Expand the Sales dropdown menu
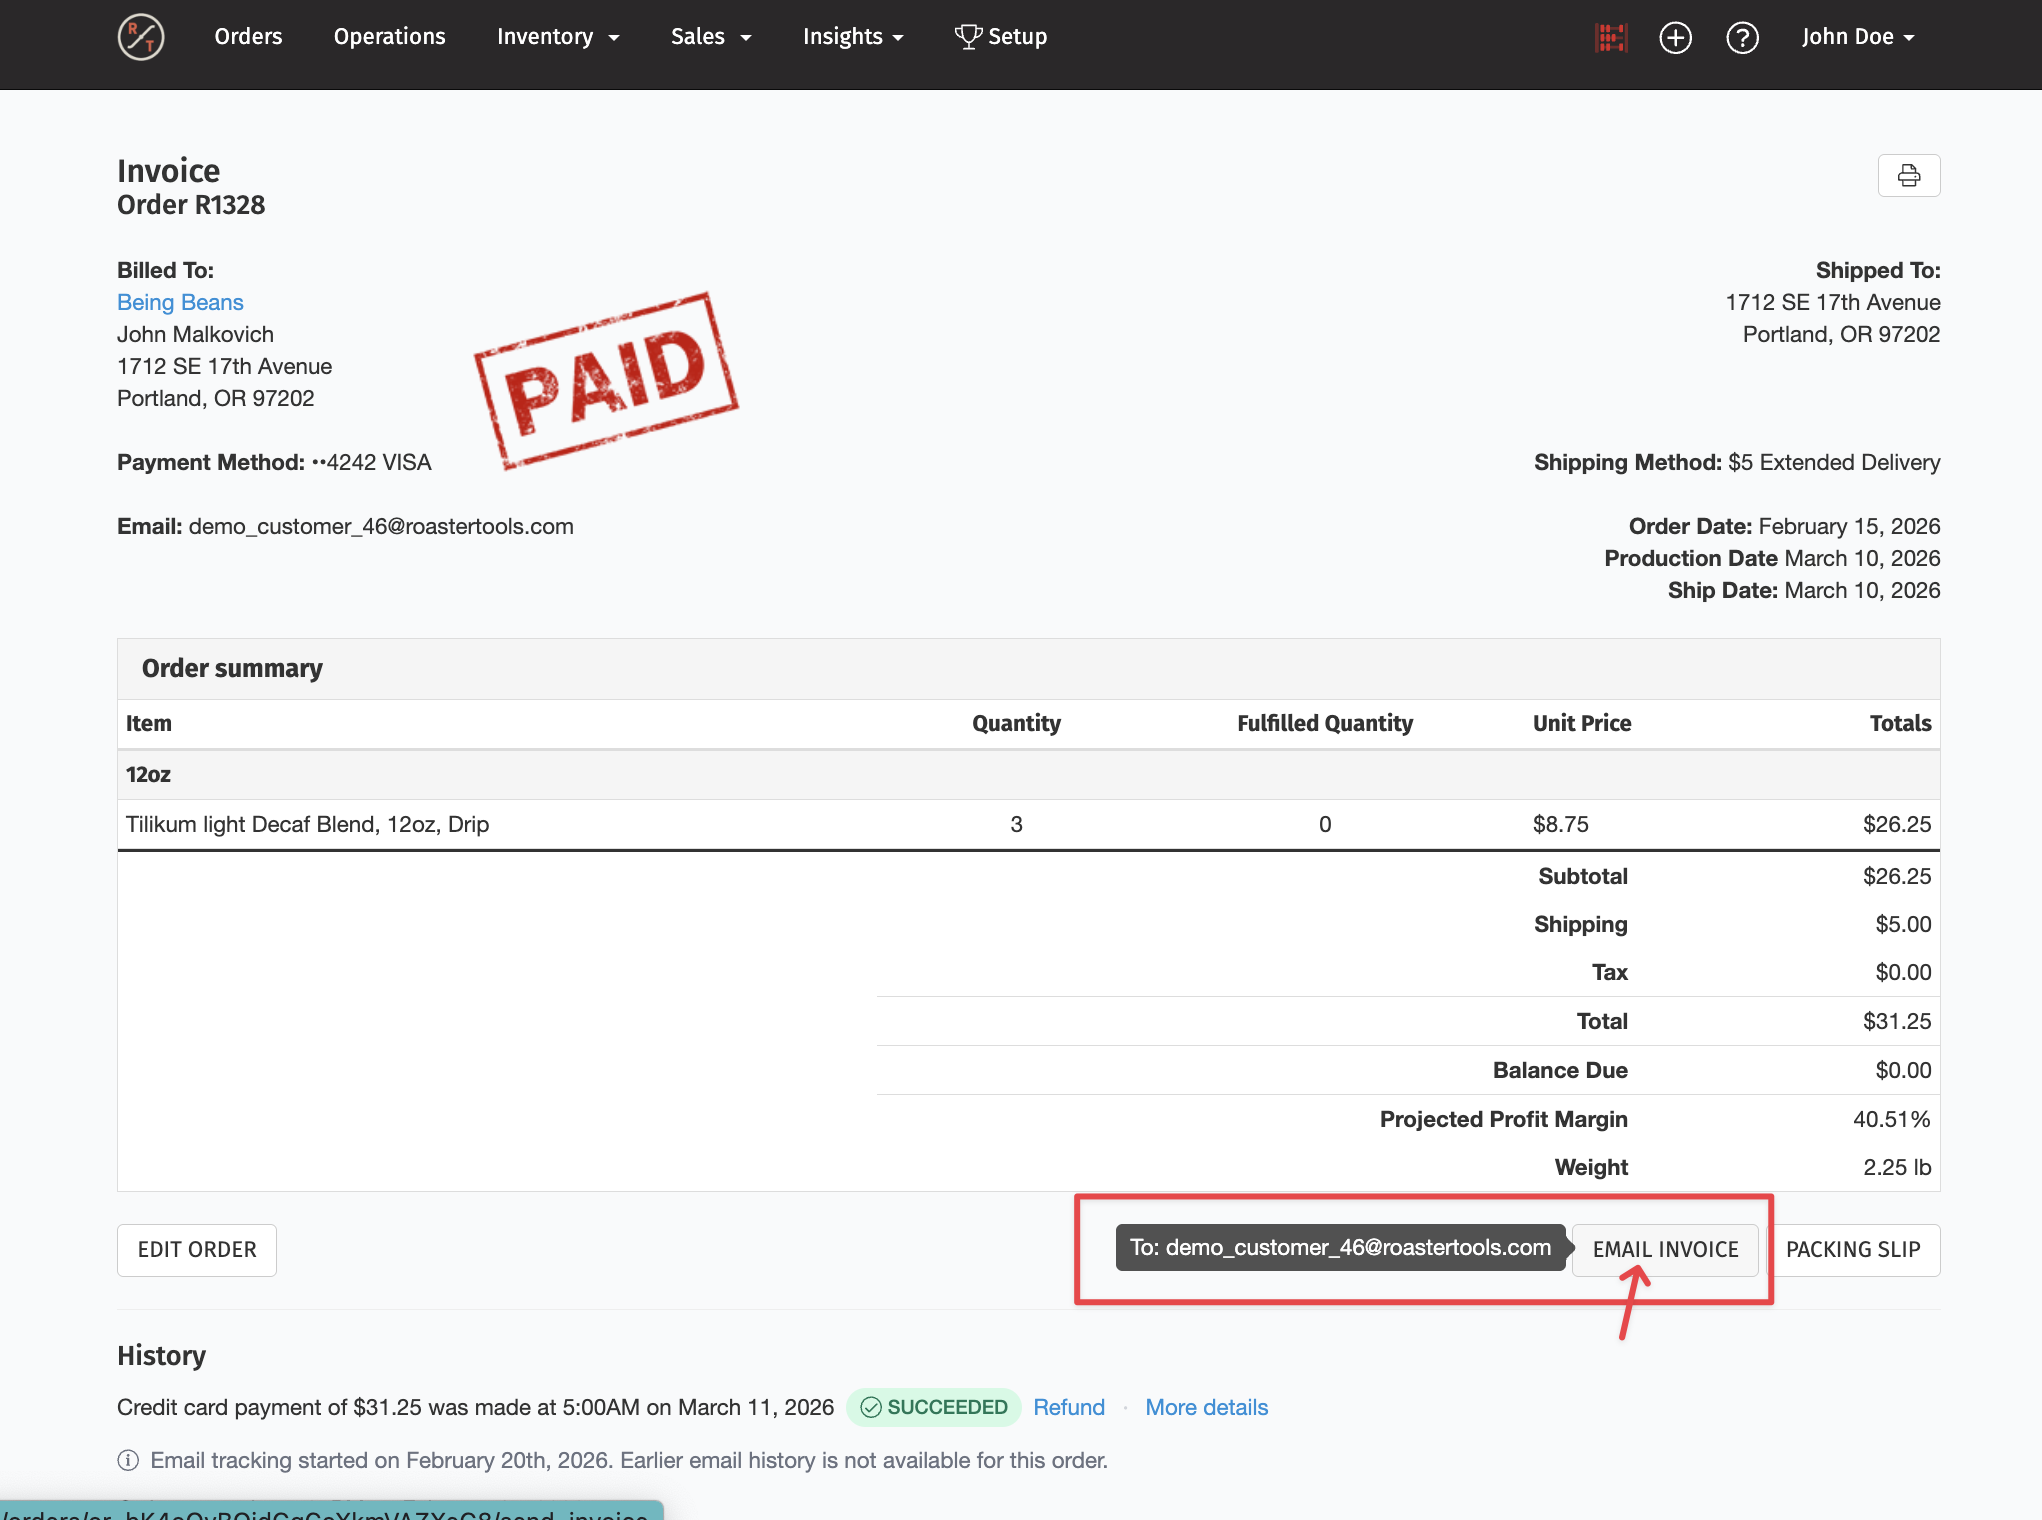 (710, 37)
